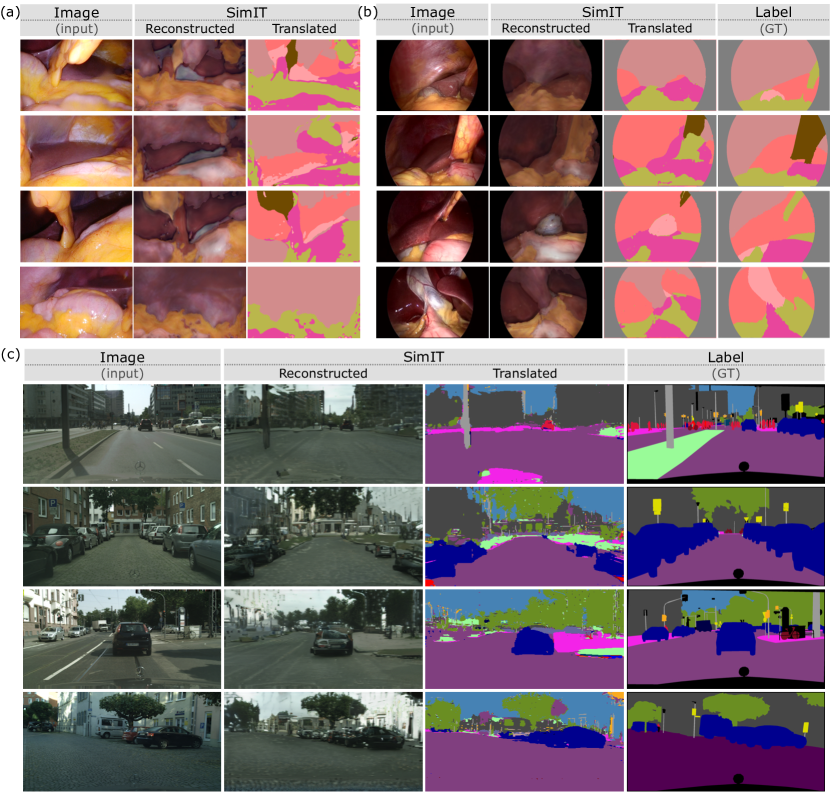Image resolution: width=831 pixels, height=796 pixels.
Task: Click 'Label' header in panel (c)
Action: [726, 357]
